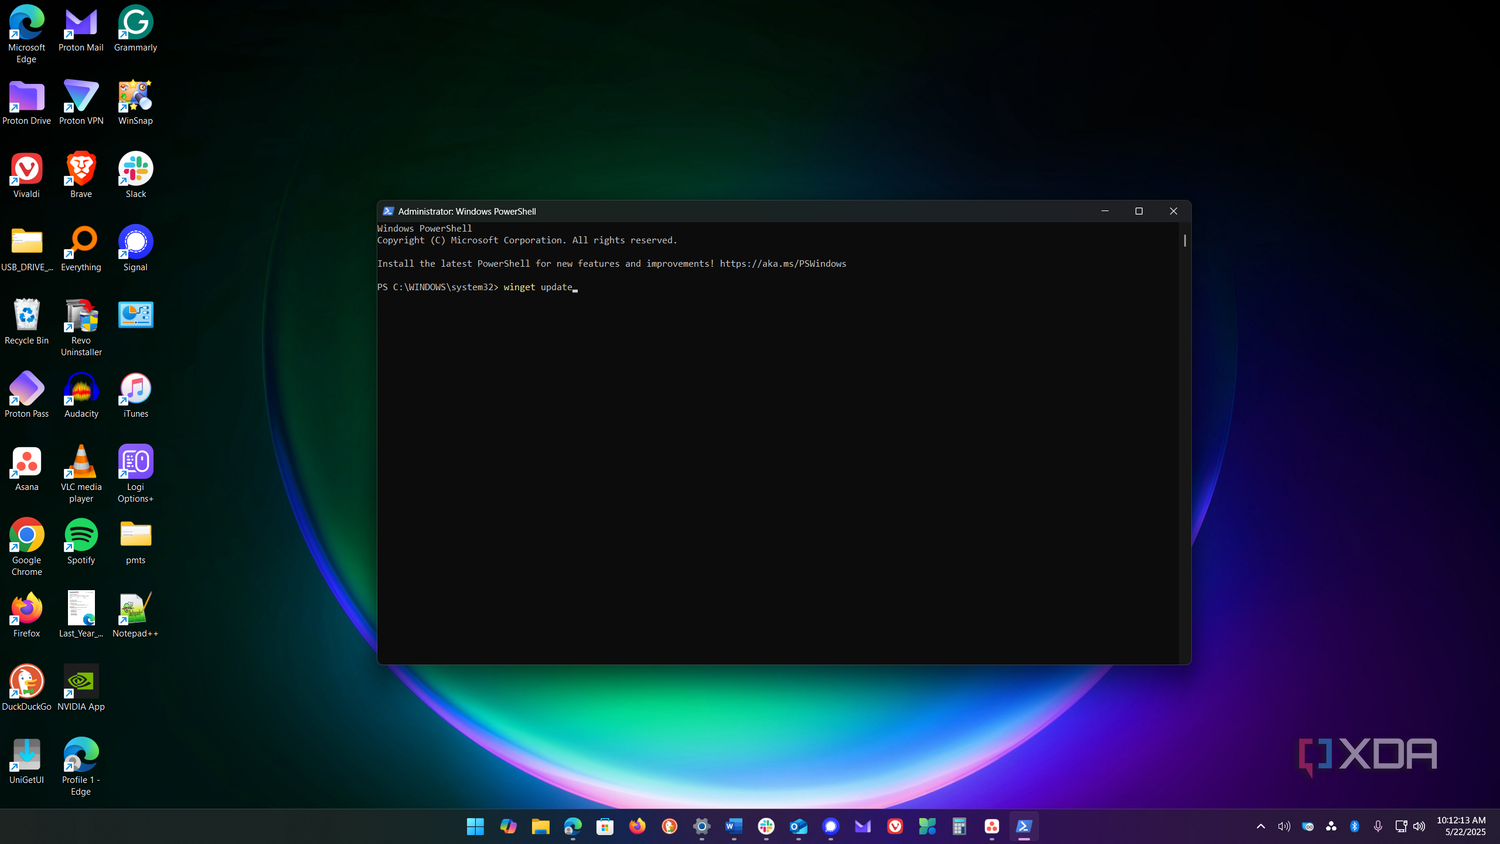Switch to Outlook in the taskbar
The height and width of the screenshot is (844, 1500).
tap(798, 826)
